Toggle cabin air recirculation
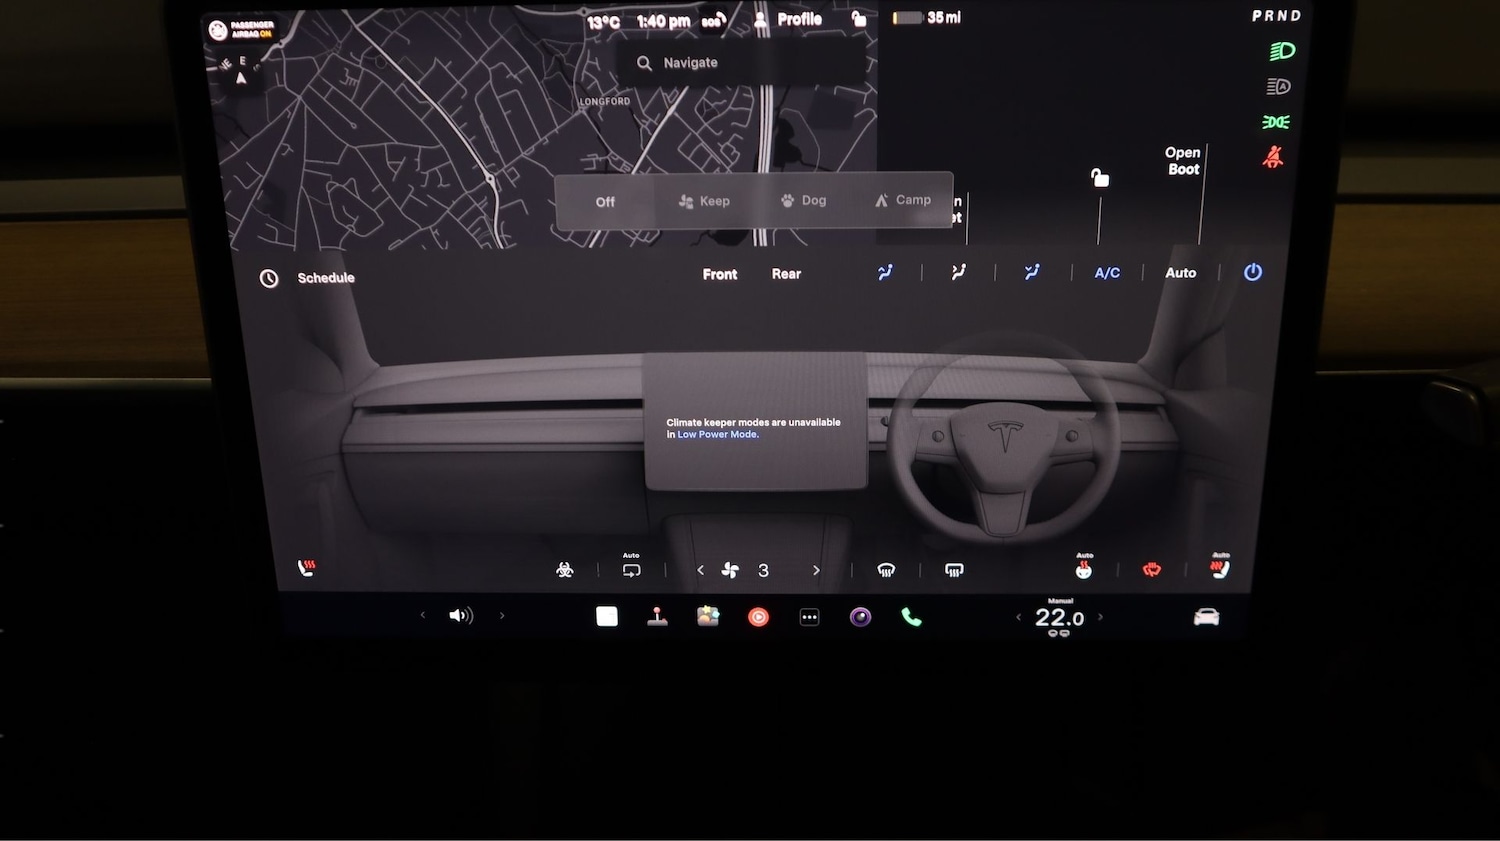The height and width of the screenshot is (841, 1500). pos(631,568)
